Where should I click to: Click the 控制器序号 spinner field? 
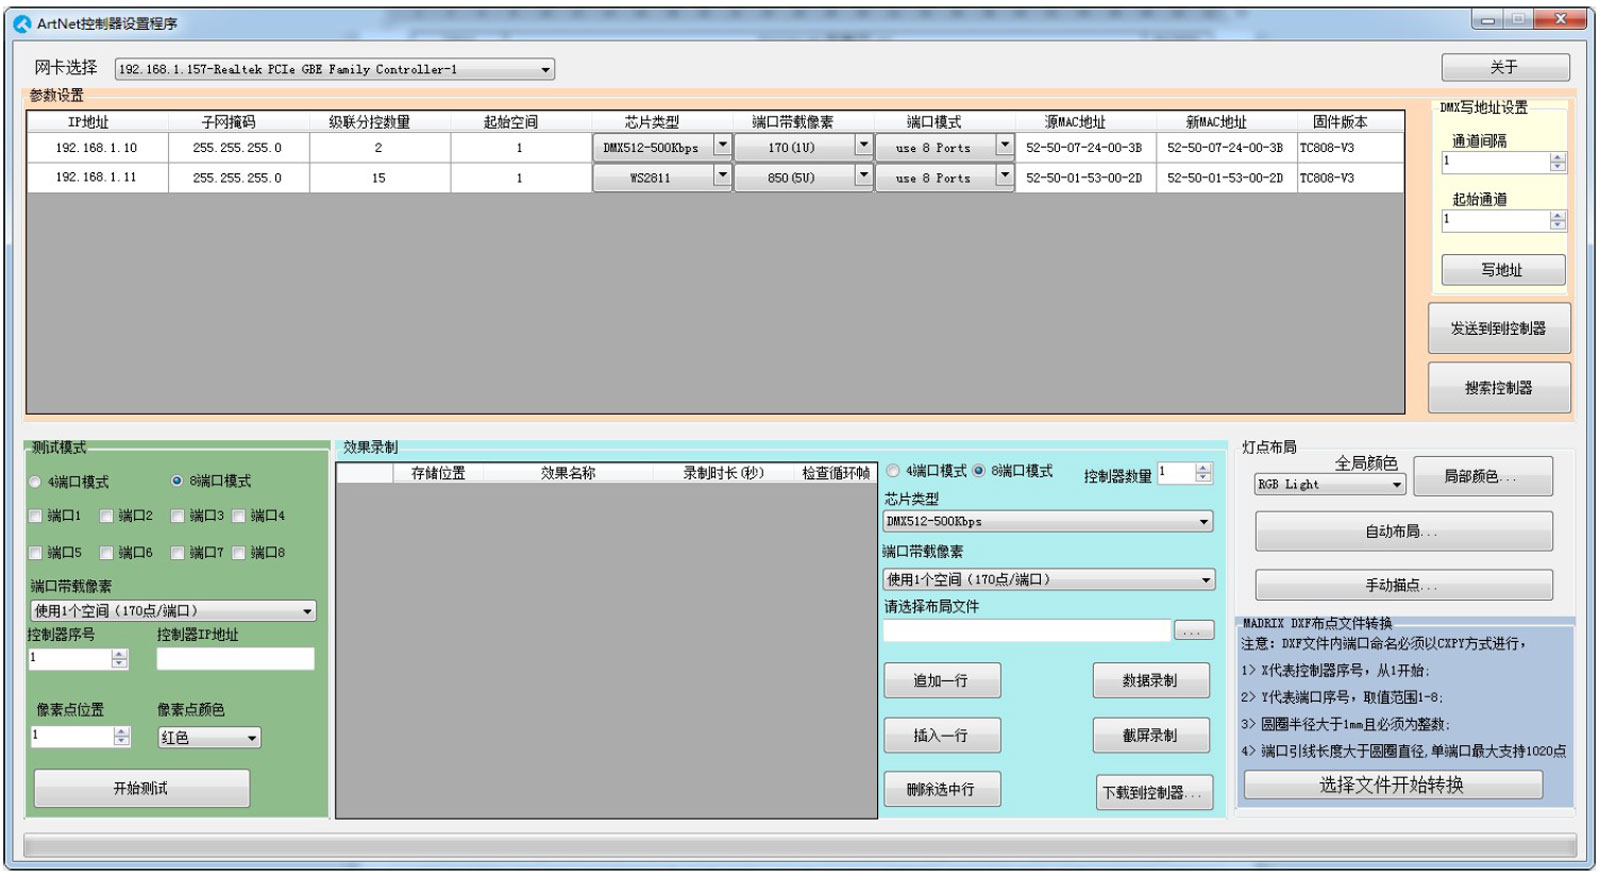79,659
